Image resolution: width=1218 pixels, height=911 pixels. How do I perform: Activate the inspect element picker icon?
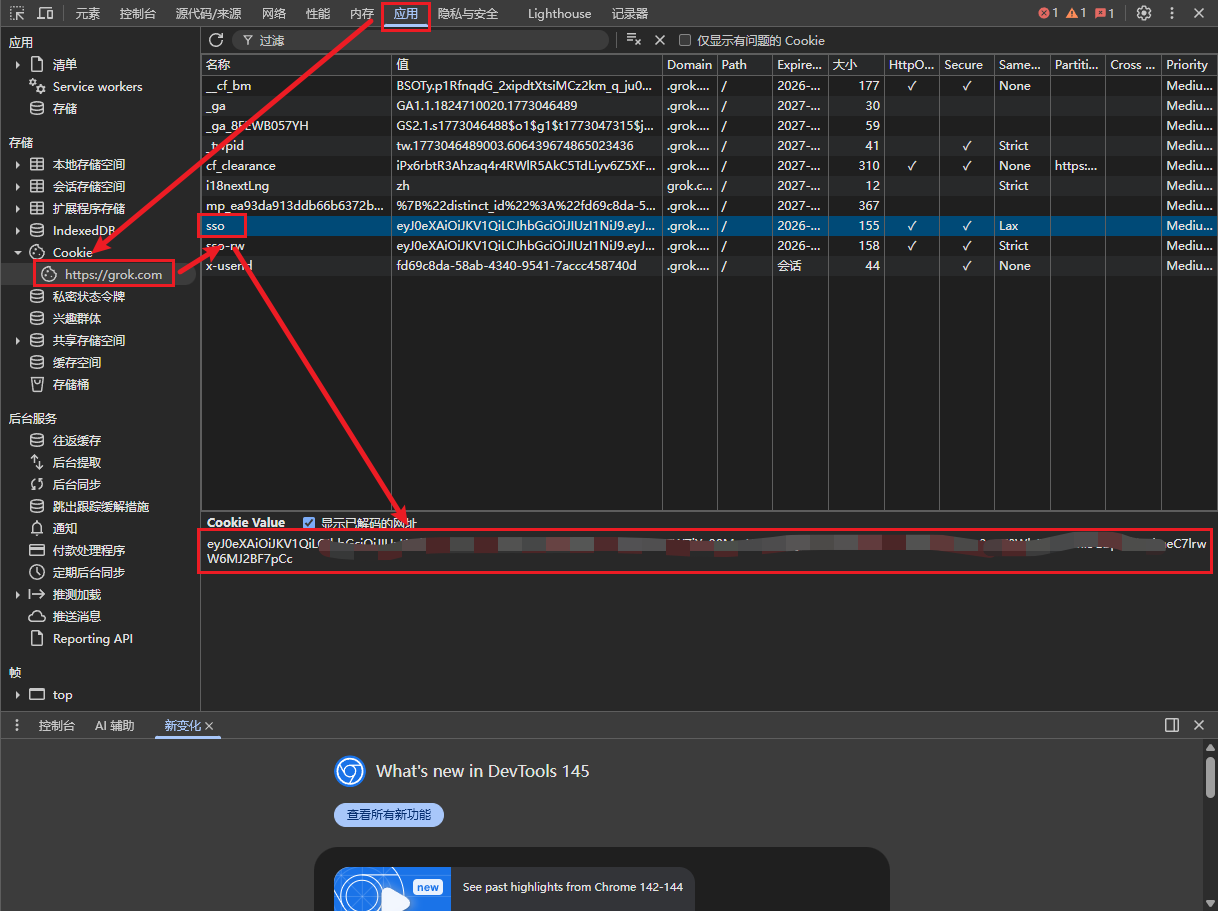[17, 13]
